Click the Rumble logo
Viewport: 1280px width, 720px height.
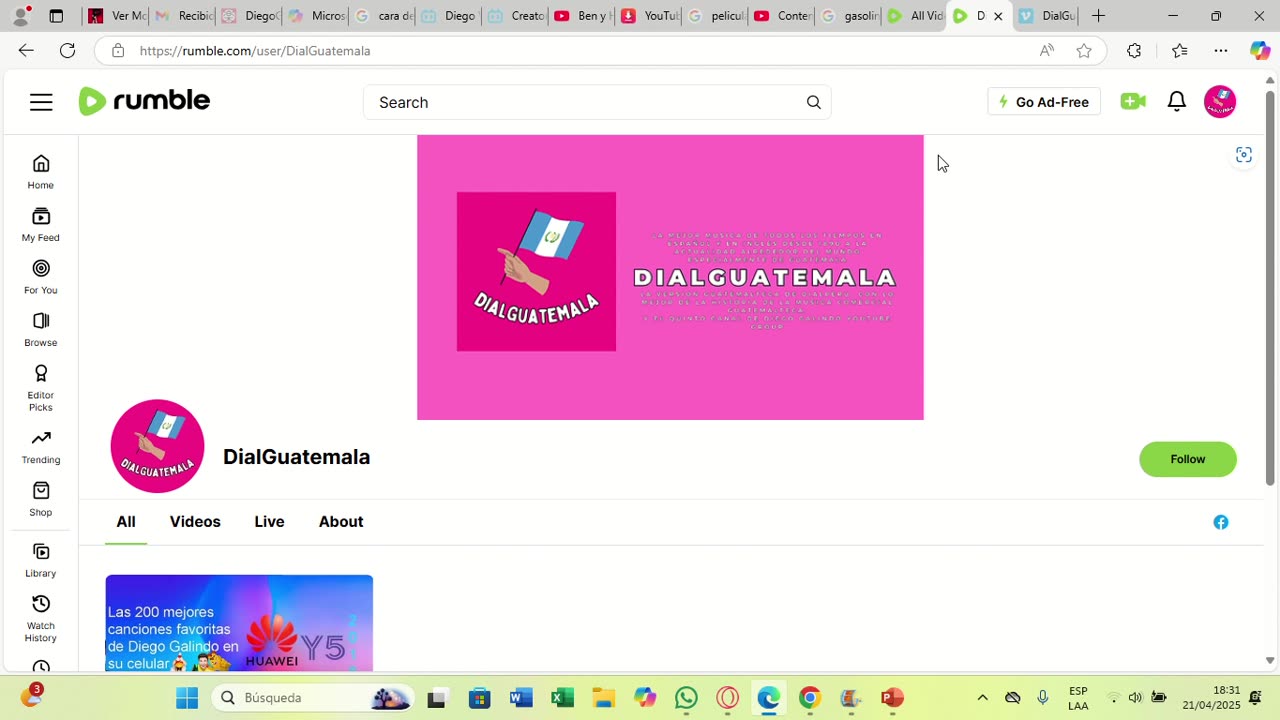point(144,101)
